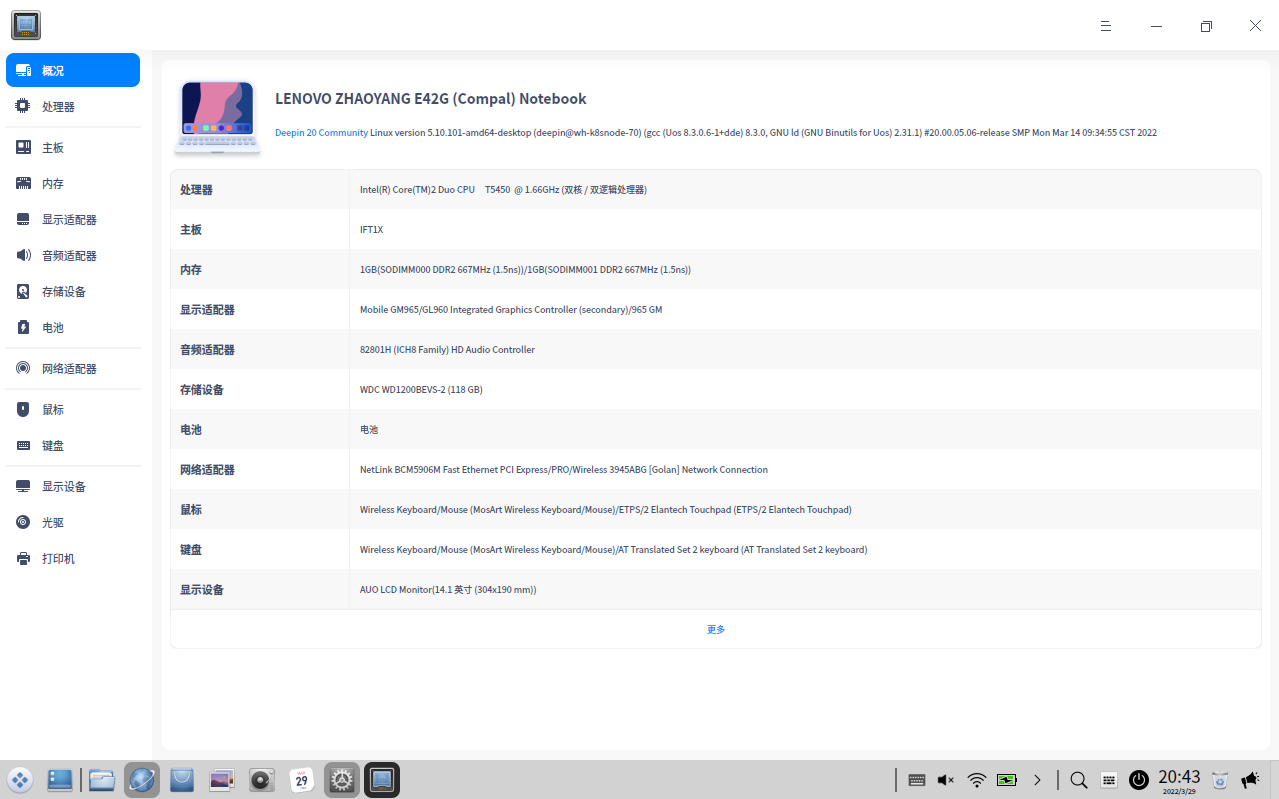Open the hamburger main menu in title bar
Screen dimensions: 1279x799
[x=1106, y=26]
